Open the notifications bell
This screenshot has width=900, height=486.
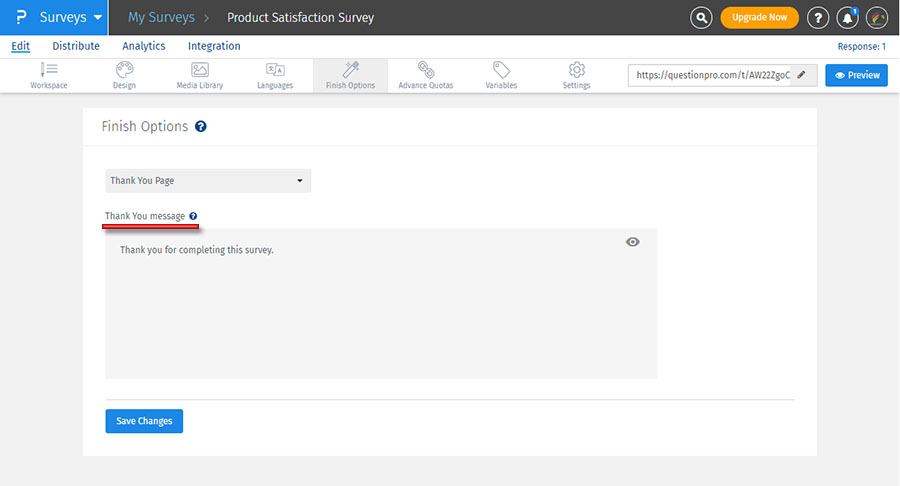848,17
